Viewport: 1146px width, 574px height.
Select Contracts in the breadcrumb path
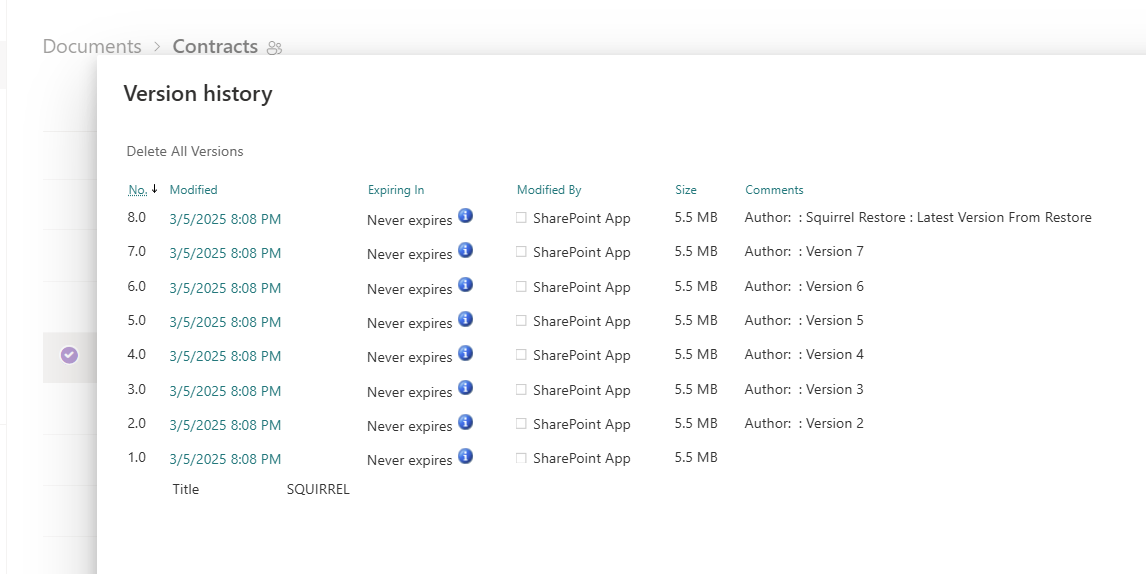coord(215,47)
